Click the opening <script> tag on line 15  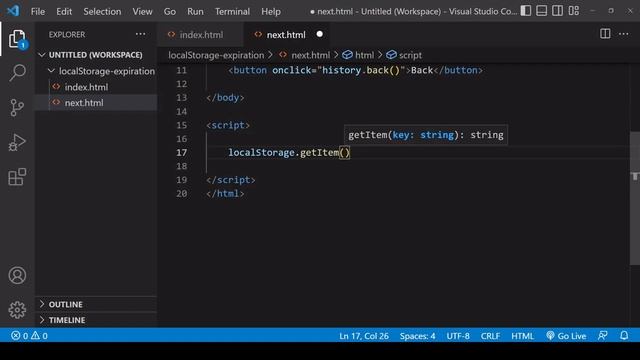[228, 125]
